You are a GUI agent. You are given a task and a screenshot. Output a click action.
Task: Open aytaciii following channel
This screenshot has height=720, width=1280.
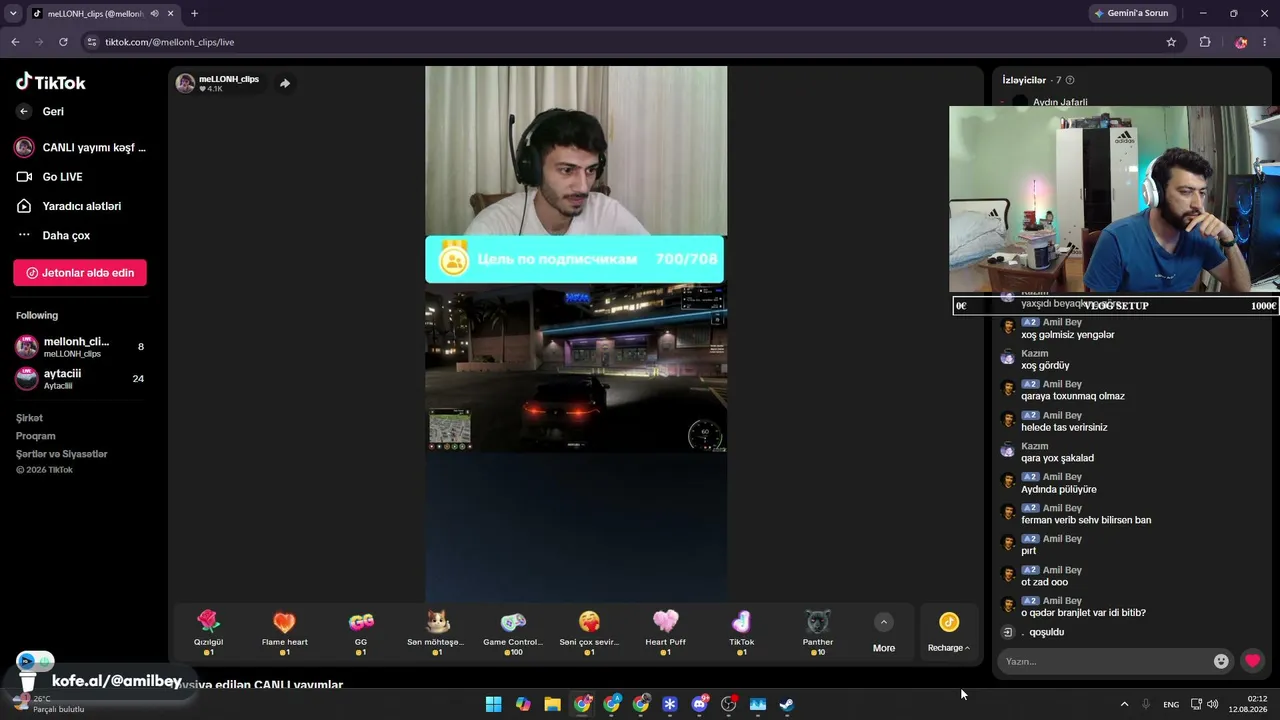pos(80,378)
